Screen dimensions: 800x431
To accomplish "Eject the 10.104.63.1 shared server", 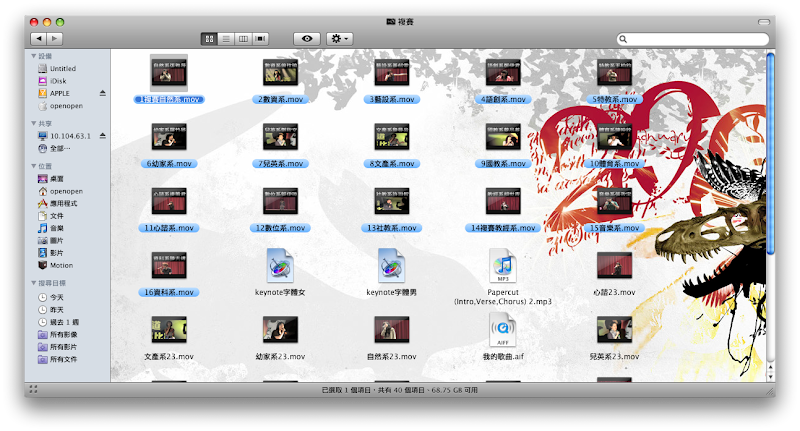I will [103, 136].
